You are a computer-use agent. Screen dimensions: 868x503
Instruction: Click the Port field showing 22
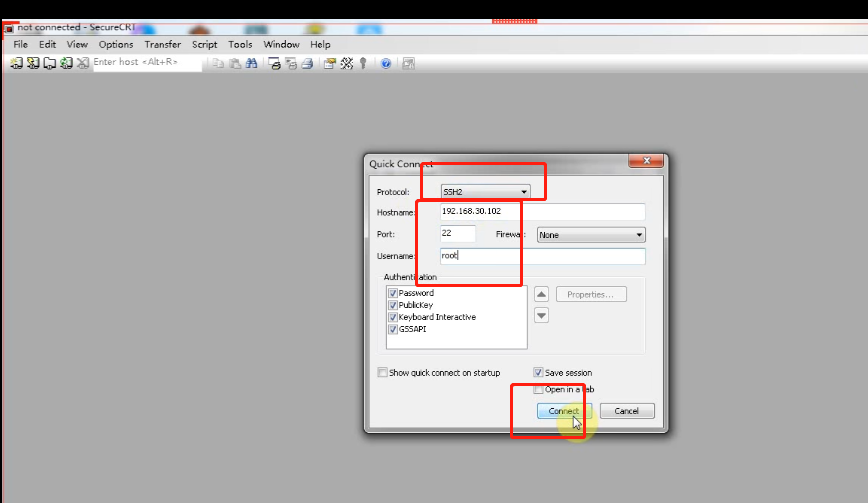tap(458, 234)
